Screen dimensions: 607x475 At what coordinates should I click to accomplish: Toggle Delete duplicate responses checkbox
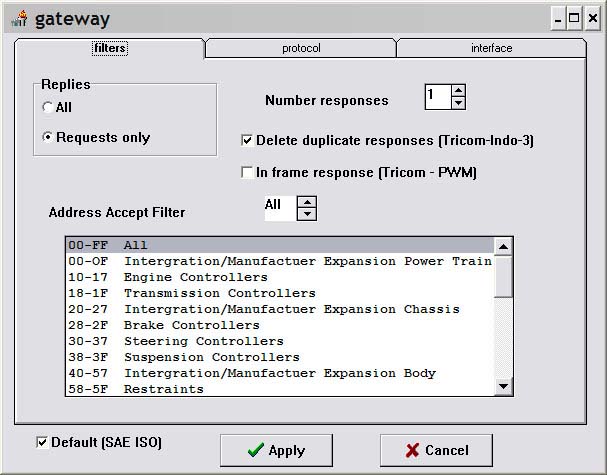point(248,141)
